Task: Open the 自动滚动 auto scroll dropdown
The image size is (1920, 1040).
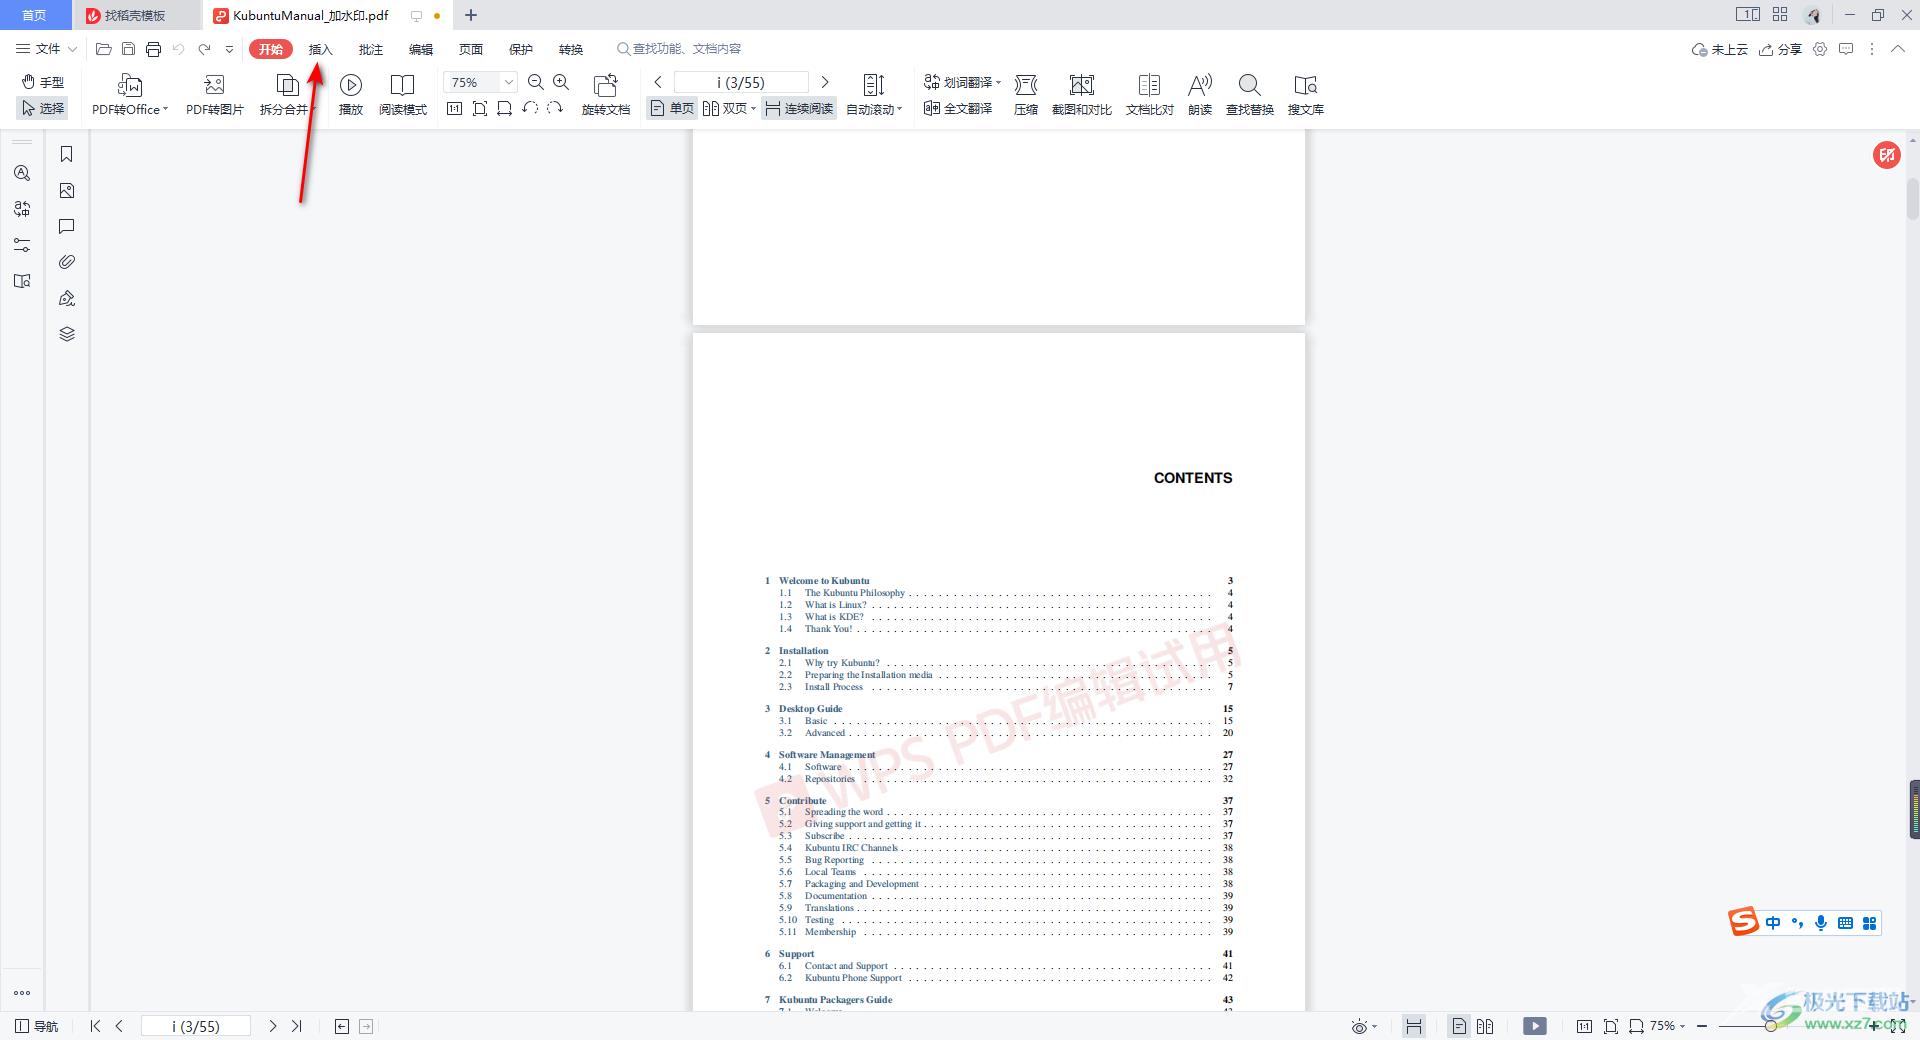Action: (874, 96)
